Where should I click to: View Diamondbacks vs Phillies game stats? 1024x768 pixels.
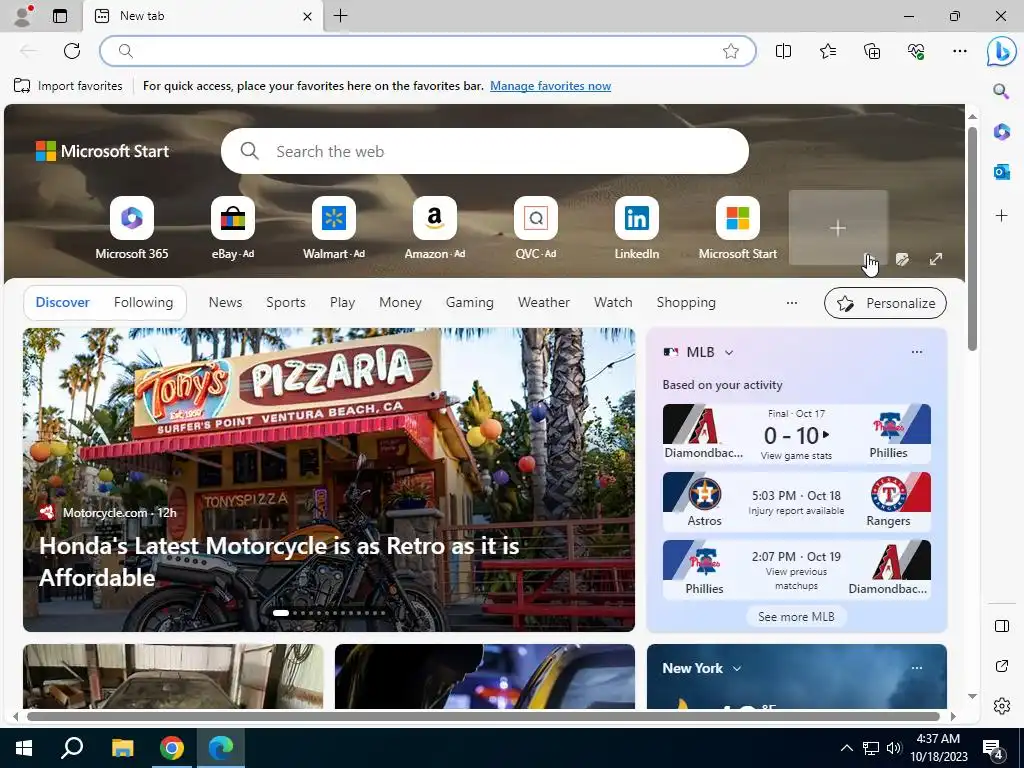tap(796, 434)
